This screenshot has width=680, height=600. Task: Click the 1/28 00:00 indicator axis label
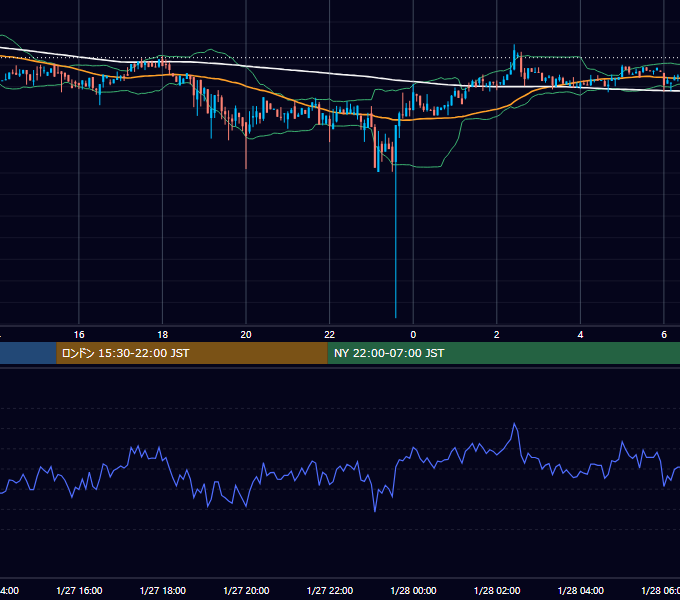tap(413, 590)
